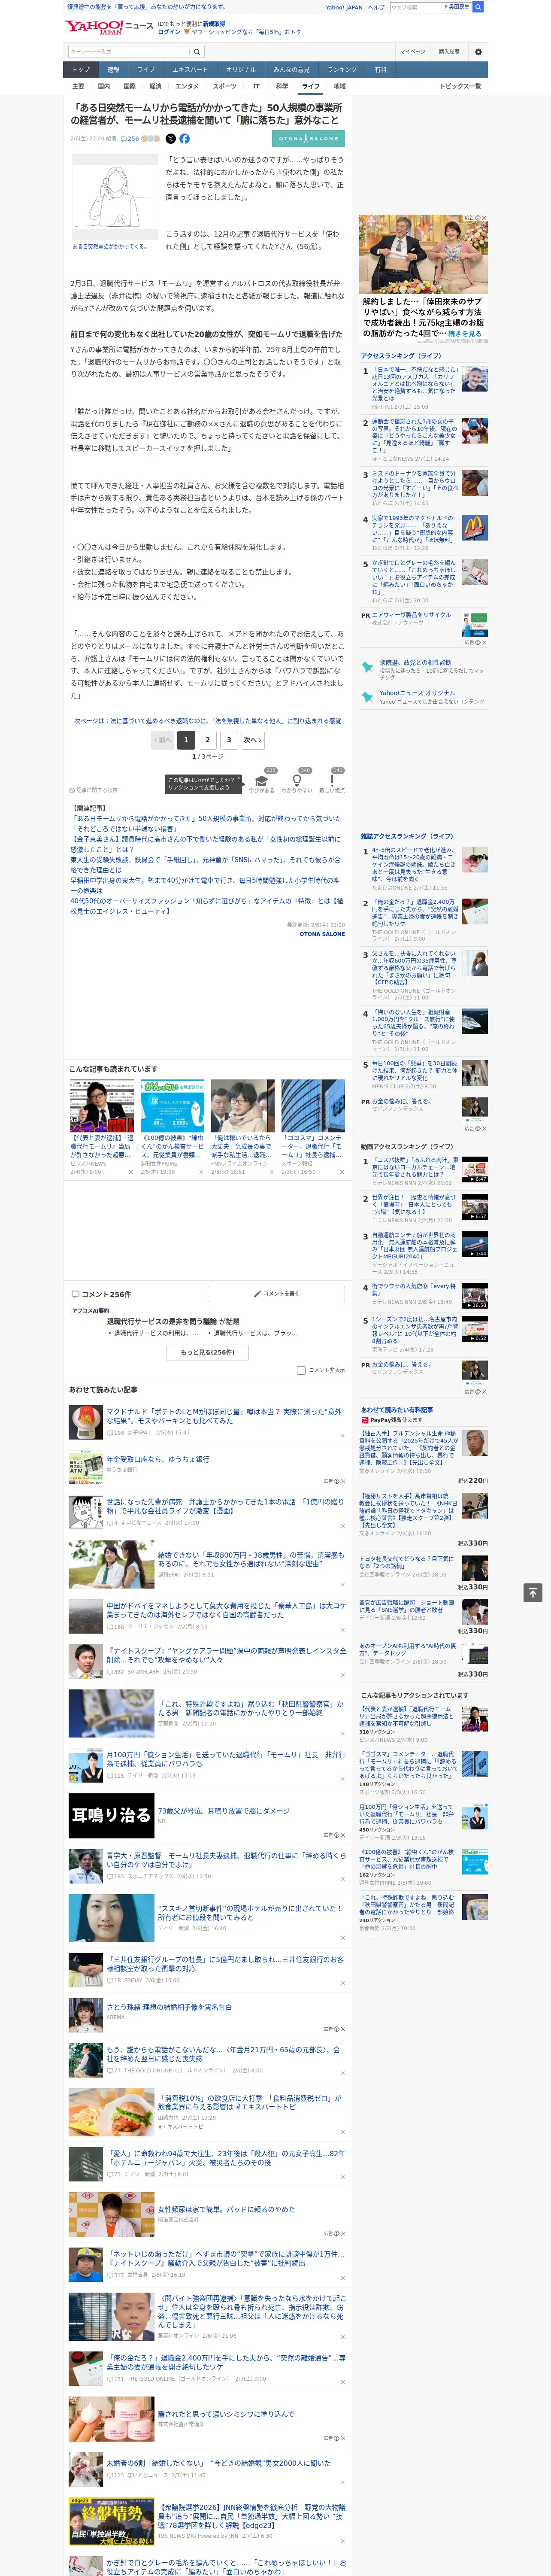Open the 未婚者の6割 結婚したくない article

click(219, 2463)
